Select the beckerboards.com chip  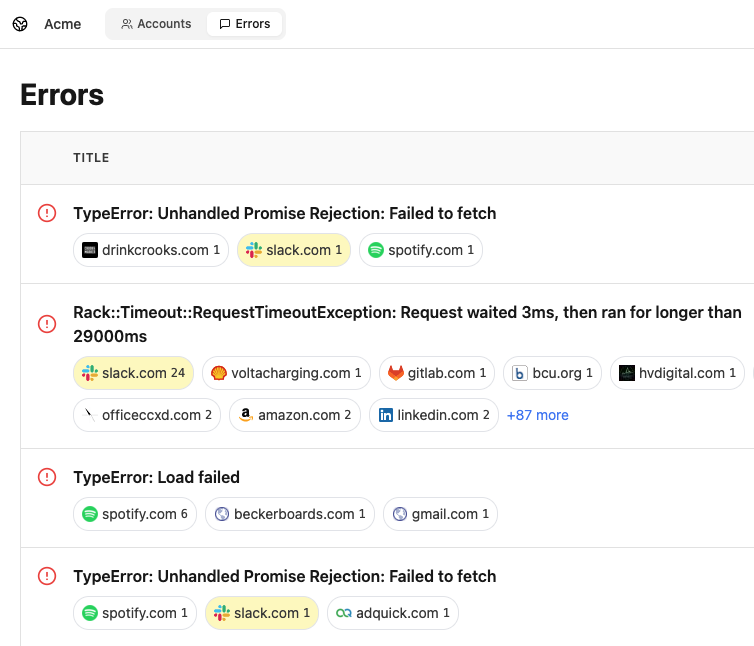290,514
